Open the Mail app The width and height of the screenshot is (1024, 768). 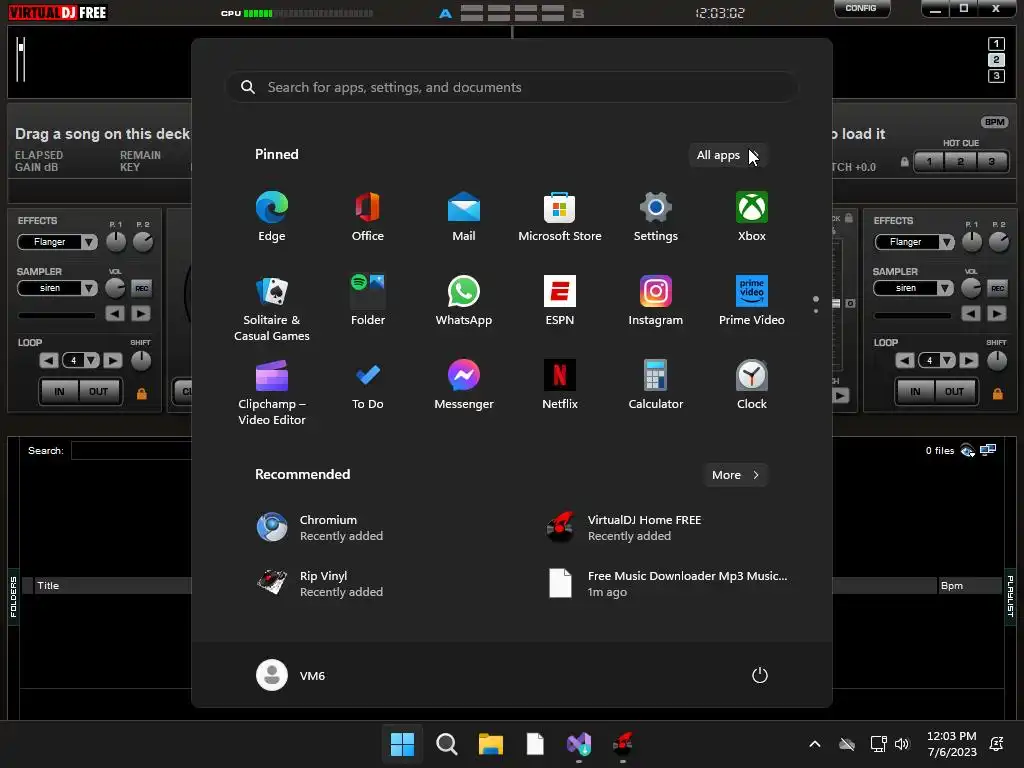464,217
